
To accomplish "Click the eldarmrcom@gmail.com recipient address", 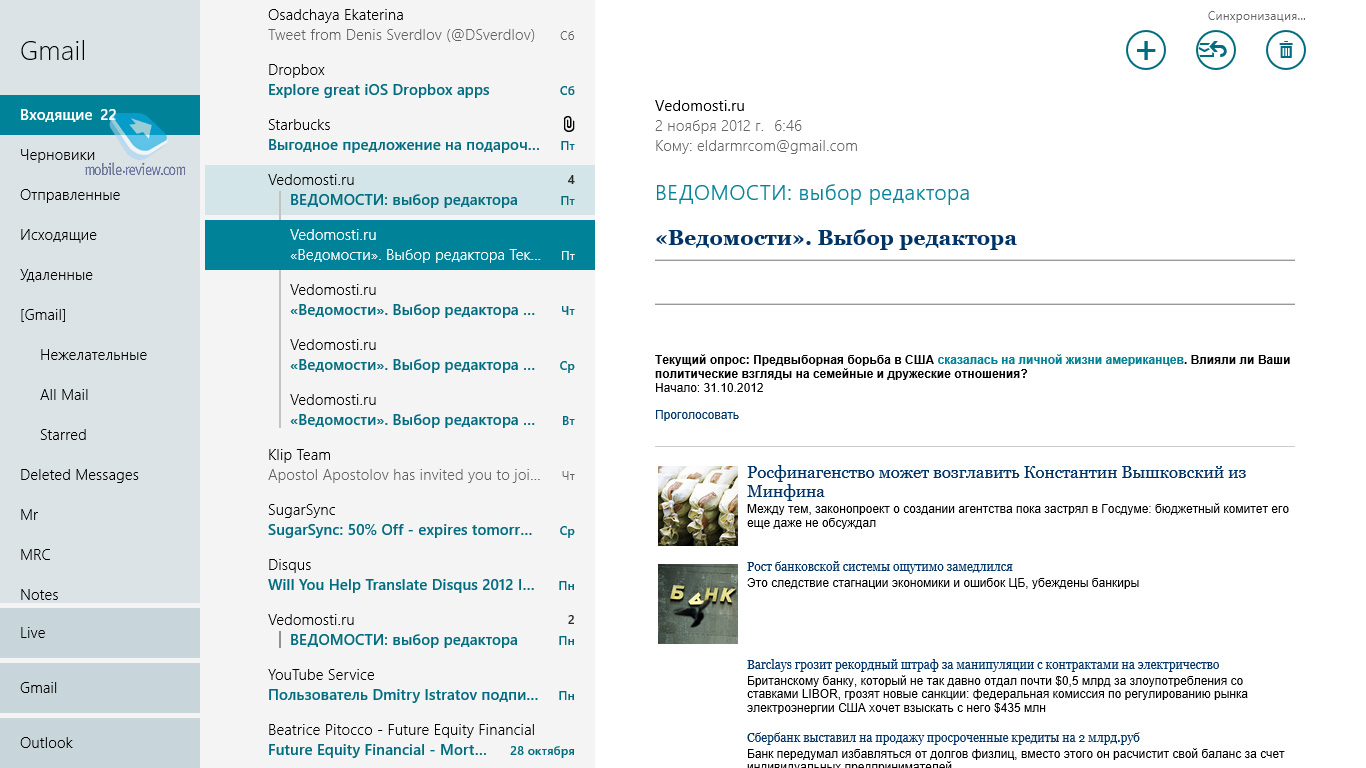I will pyautogui.click(x=777, y=146).
